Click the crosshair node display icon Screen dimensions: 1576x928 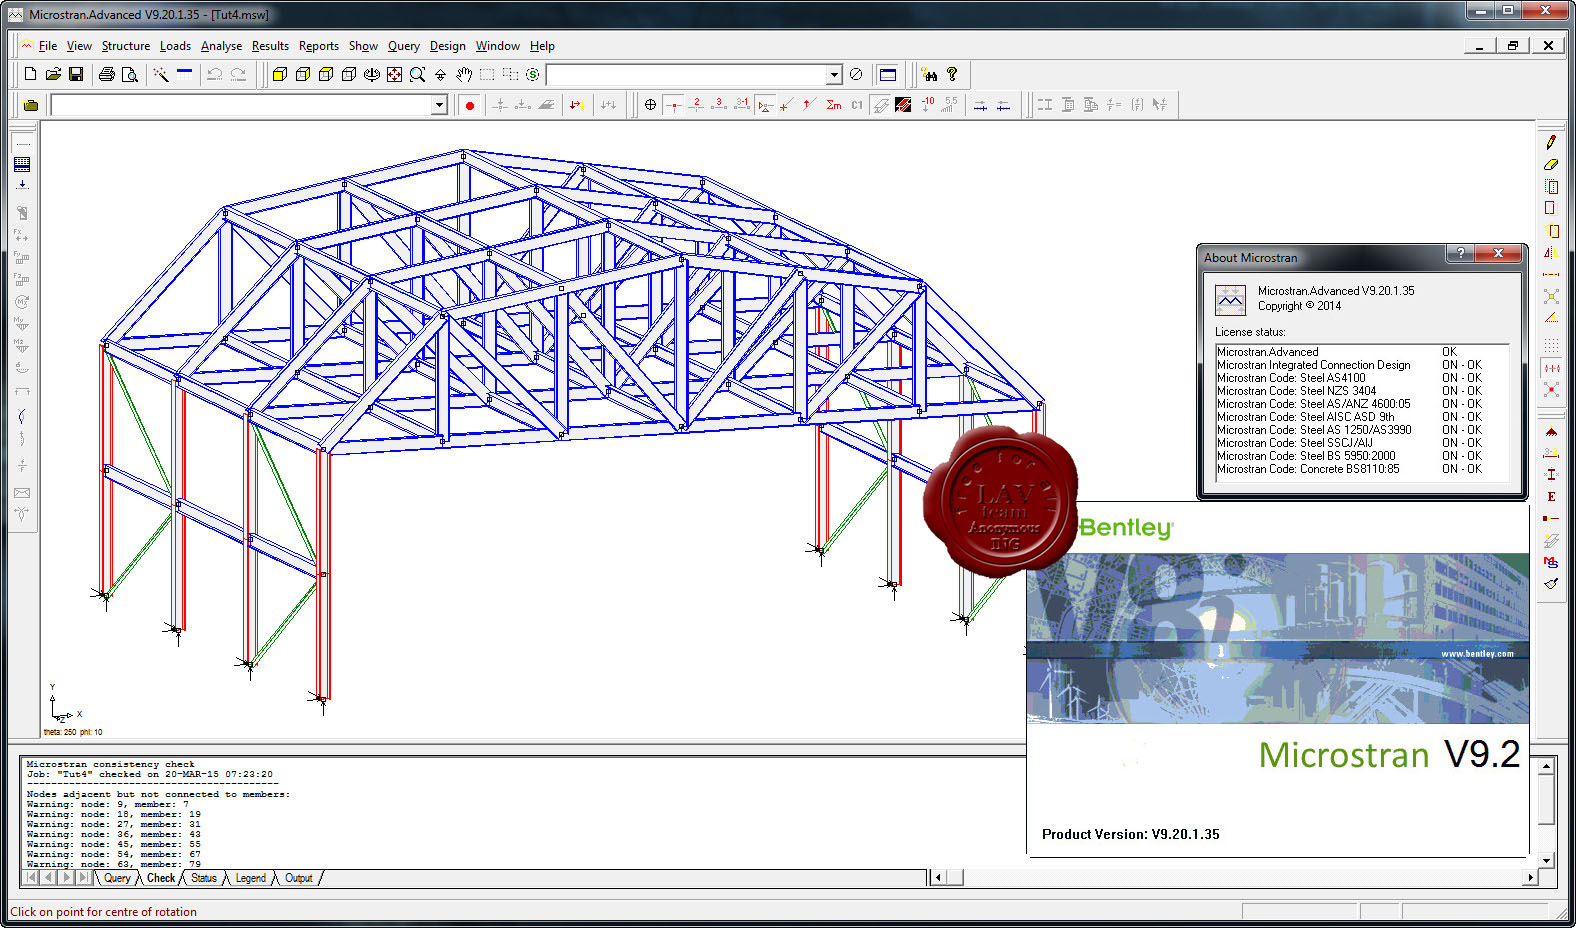tap(650, 105)
